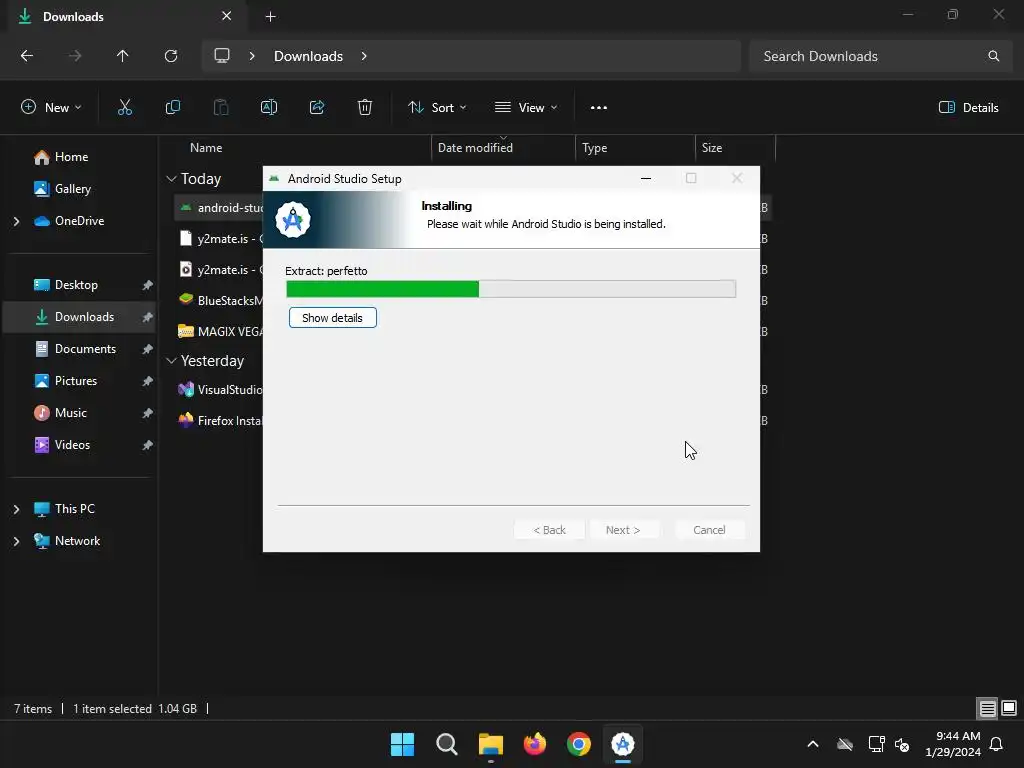Click chevron after Downloads in address bar

click(364, 56)
